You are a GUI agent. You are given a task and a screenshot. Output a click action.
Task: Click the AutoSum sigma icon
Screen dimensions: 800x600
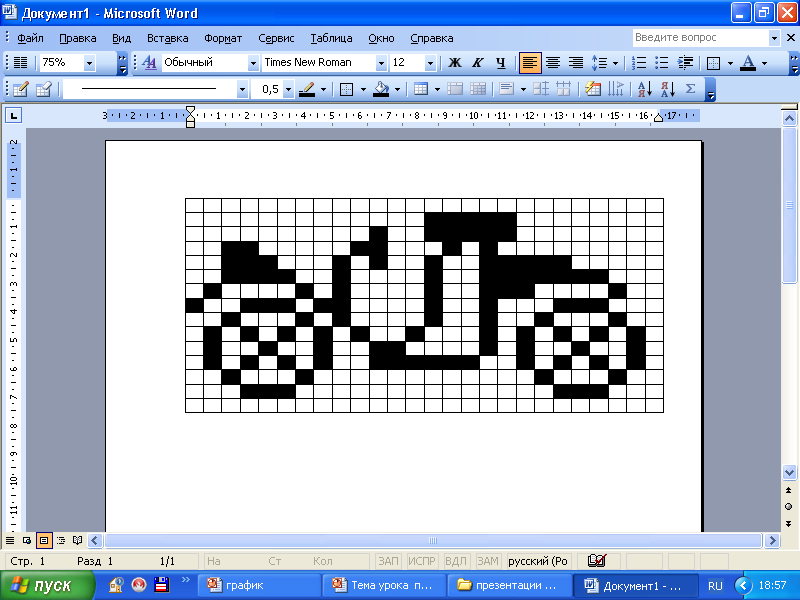[x=690, y=89]
